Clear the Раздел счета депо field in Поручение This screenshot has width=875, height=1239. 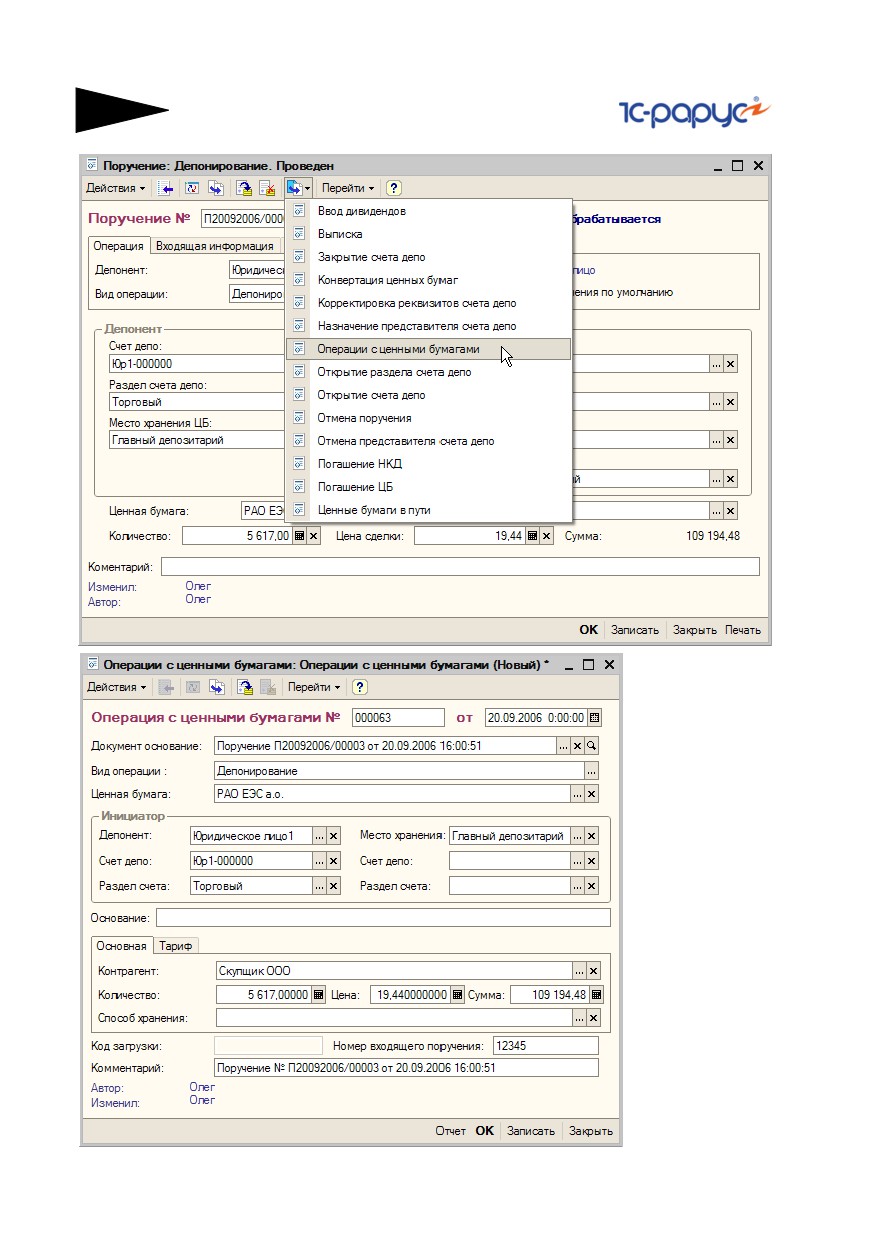tap(731, 402)
